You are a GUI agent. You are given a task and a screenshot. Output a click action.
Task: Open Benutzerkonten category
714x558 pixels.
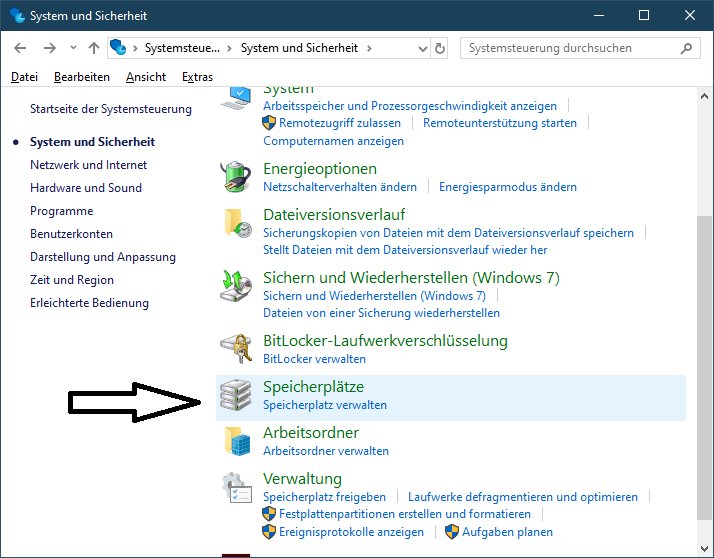[x=71, y=234]
